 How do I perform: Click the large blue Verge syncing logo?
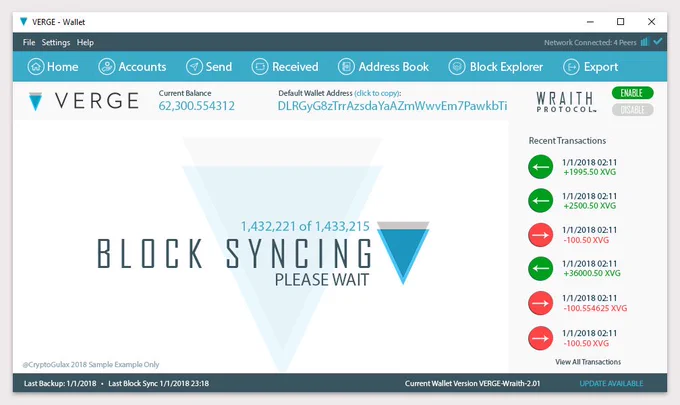point(403,252)
